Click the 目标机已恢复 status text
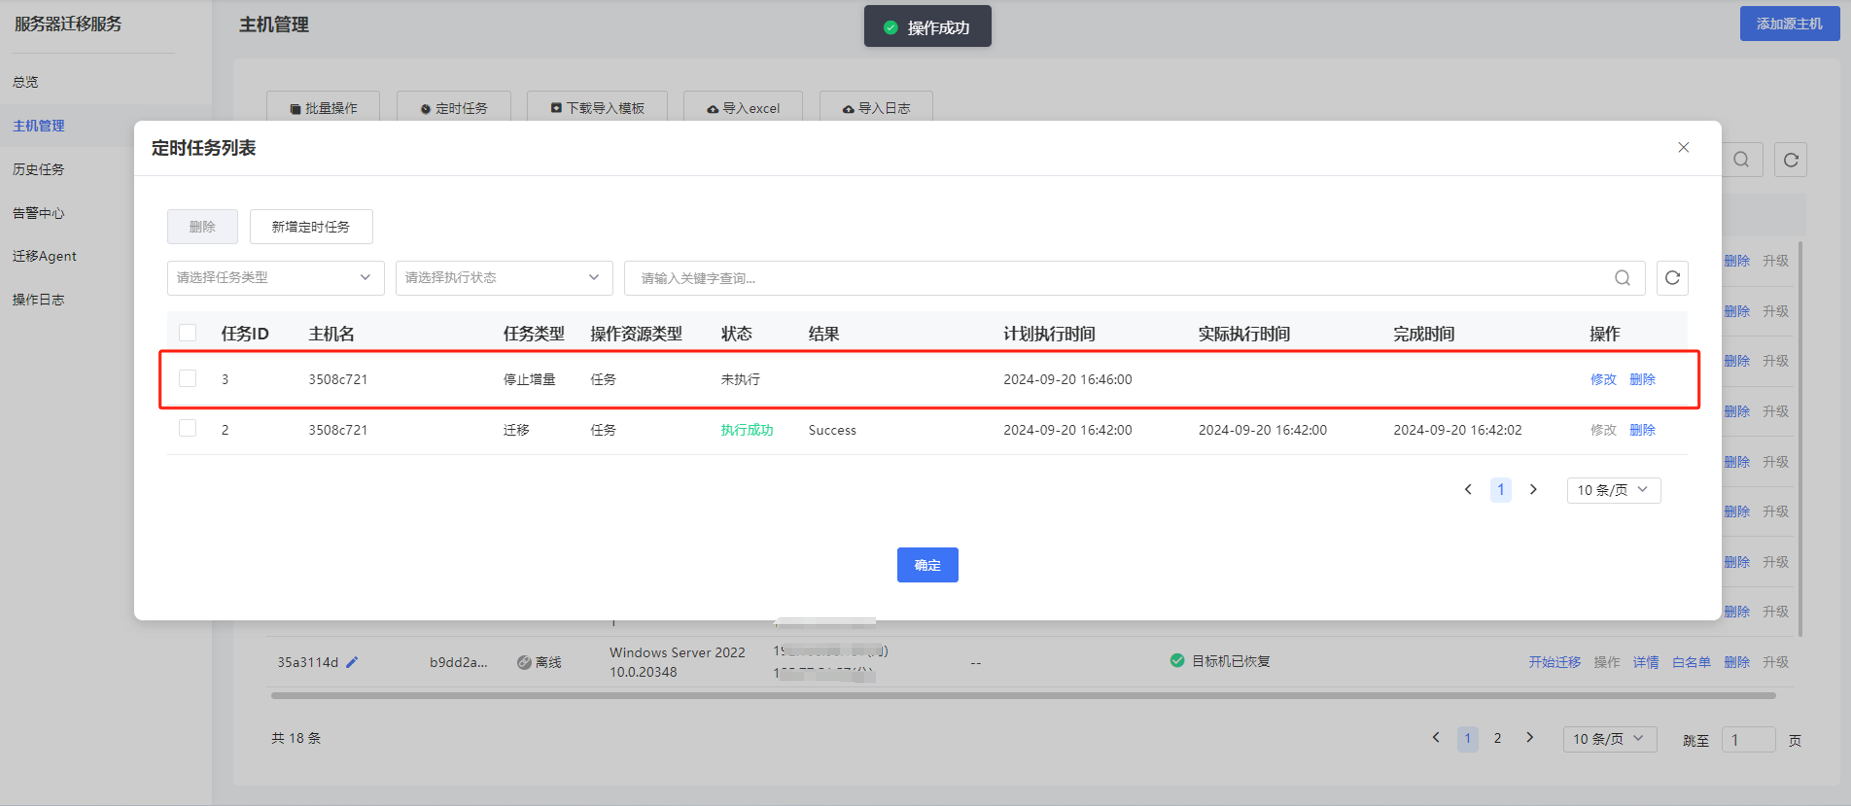The image size is (1851, 806). coord(1231,661)
